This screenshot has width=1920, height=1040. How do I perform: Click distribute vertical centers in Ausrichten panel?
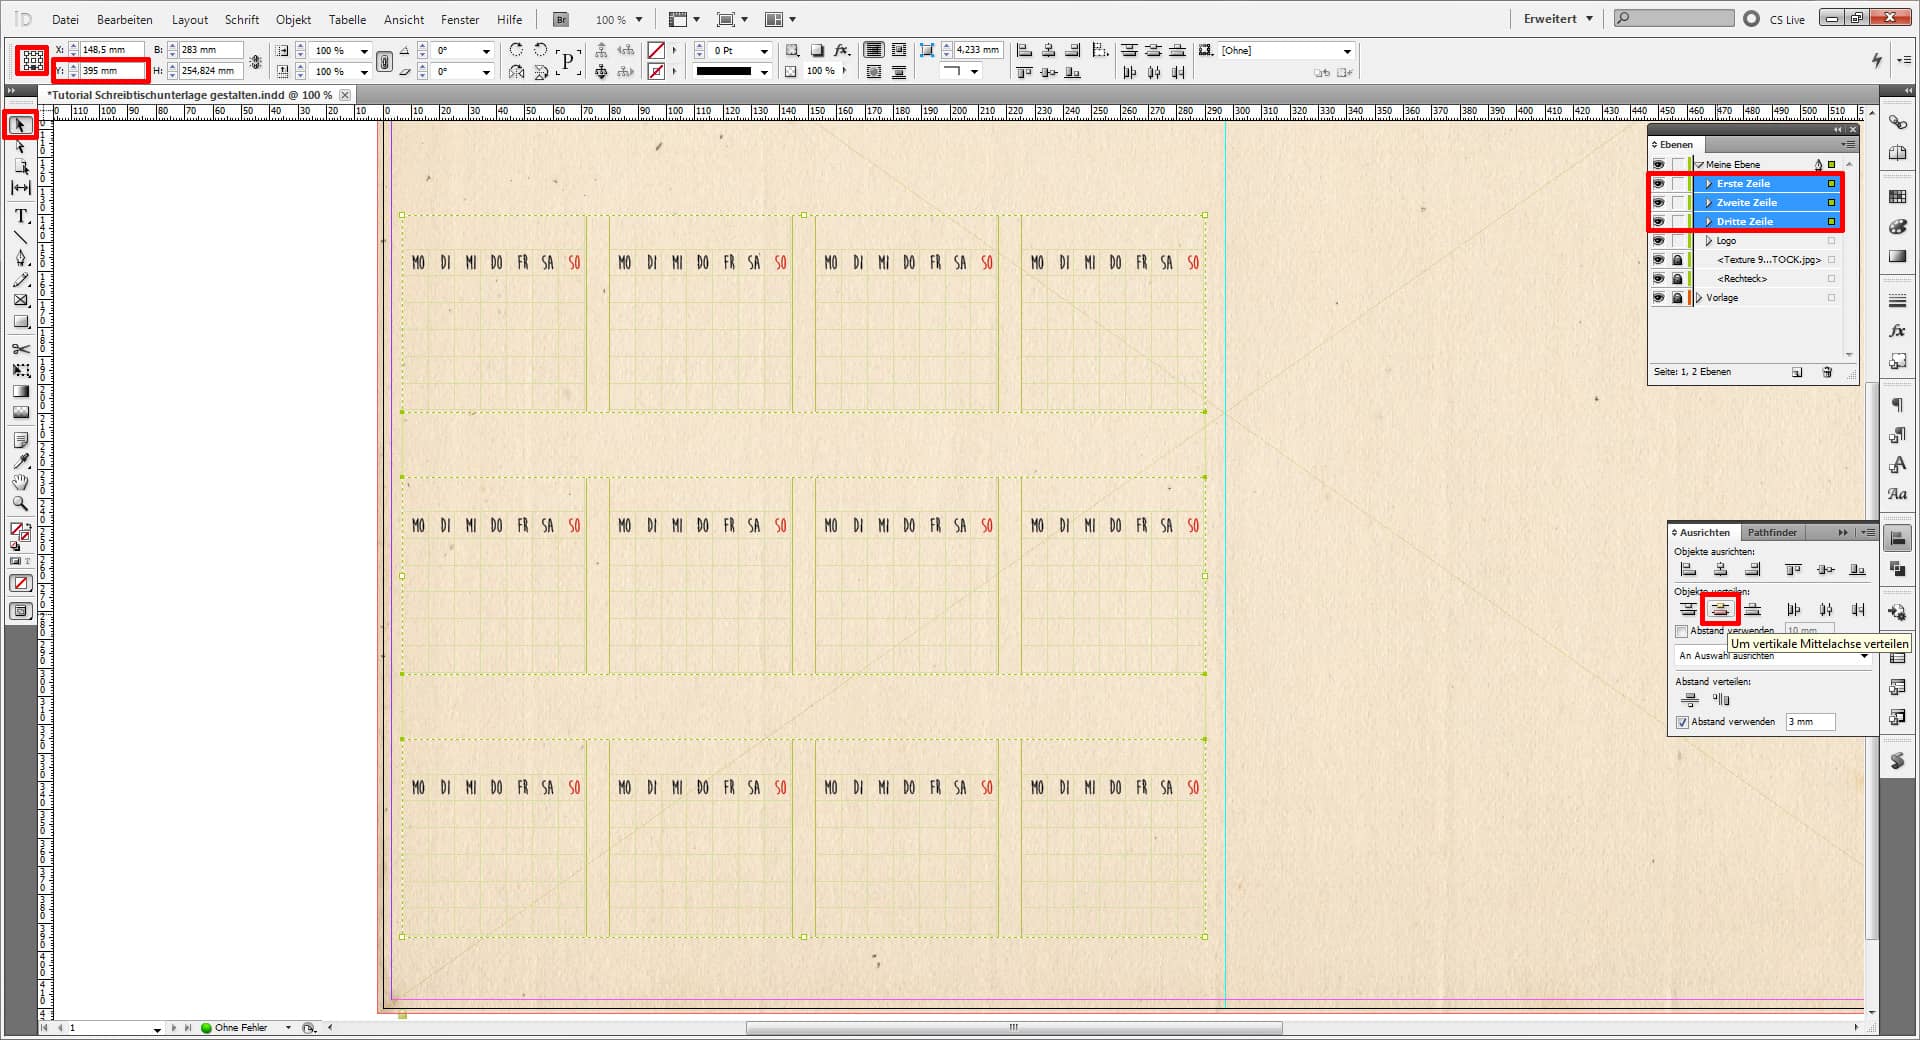tap(1720, 610)
